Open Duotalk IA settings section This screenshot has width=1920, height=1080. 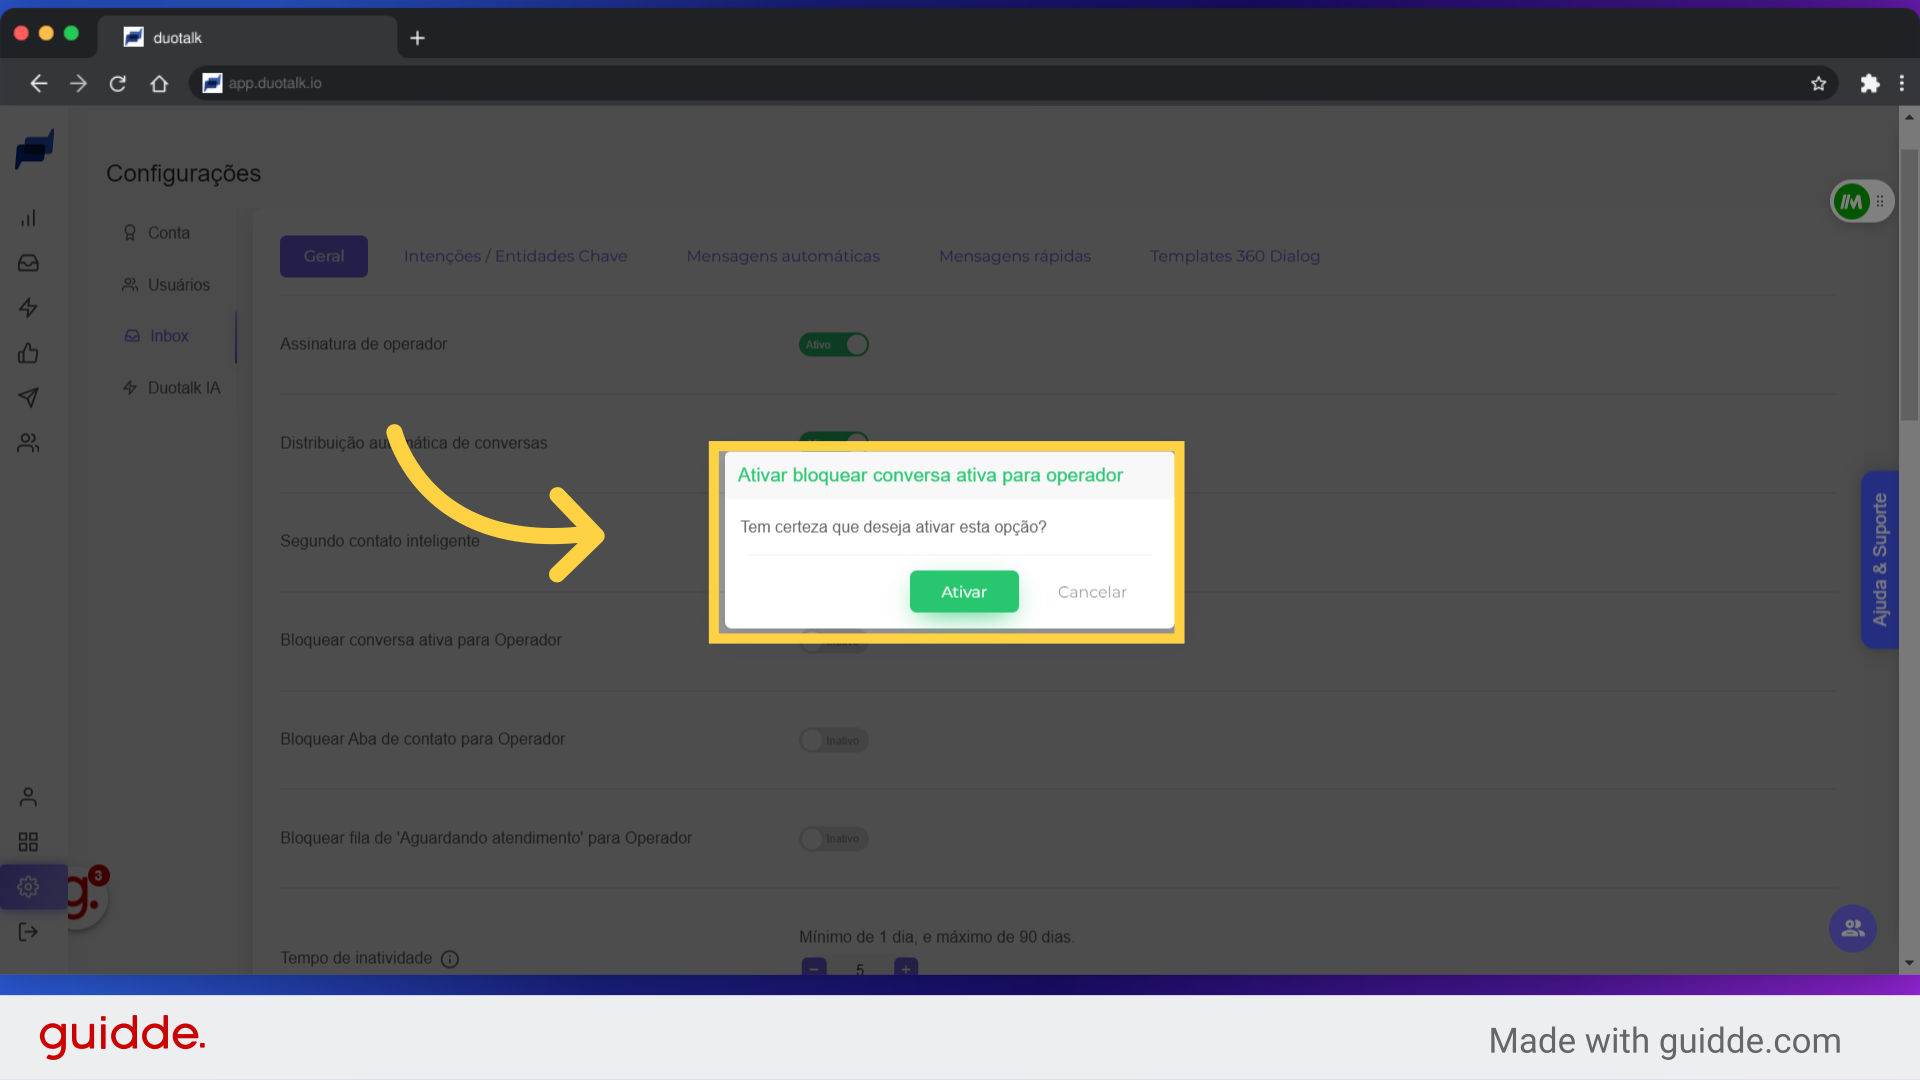171,388
